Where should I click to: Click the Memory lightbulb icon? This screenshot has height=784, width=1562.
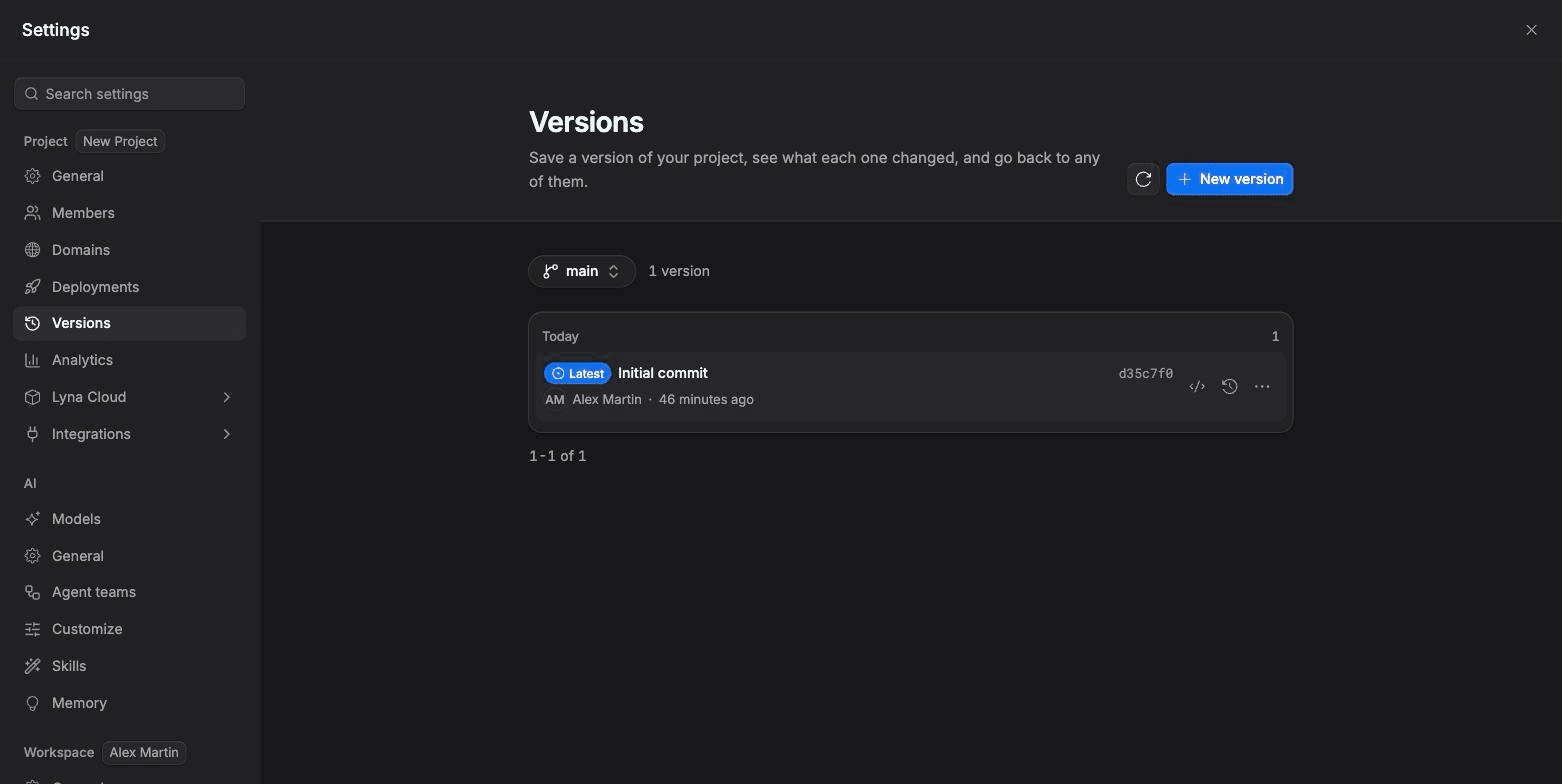click(x=32, y=703)
